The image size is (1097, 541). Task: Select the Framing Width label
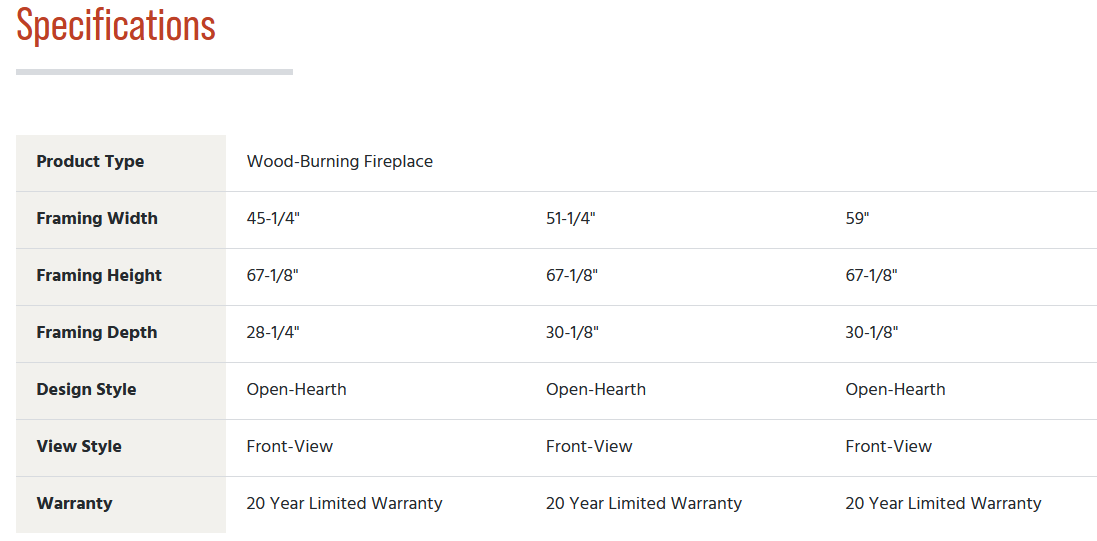(97, 218)
